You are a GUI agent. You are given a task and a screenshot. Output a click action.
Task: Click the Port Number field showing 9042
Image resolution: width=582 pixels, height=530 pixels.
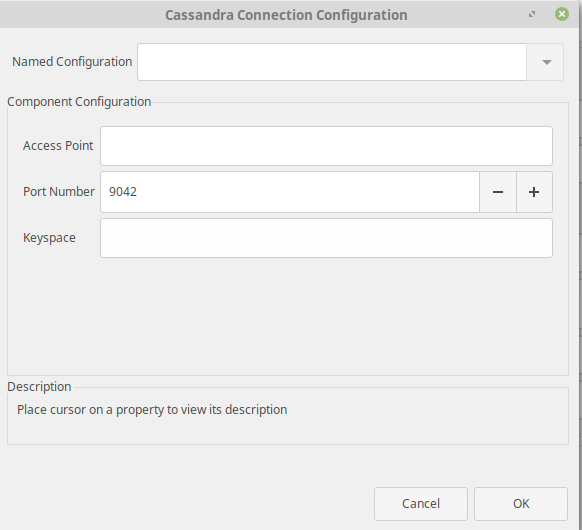click(x=290, y=192)
